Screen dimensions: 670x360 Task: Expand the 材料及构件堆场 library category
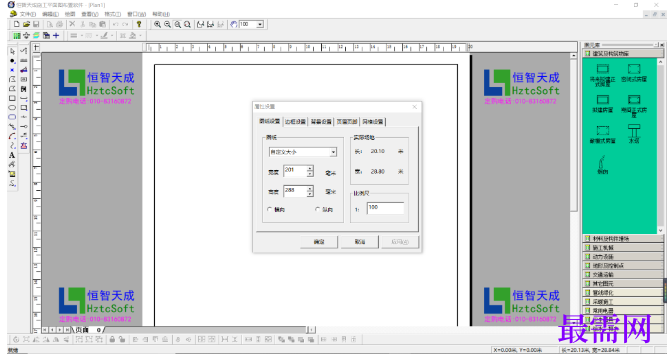pos(623,239)
